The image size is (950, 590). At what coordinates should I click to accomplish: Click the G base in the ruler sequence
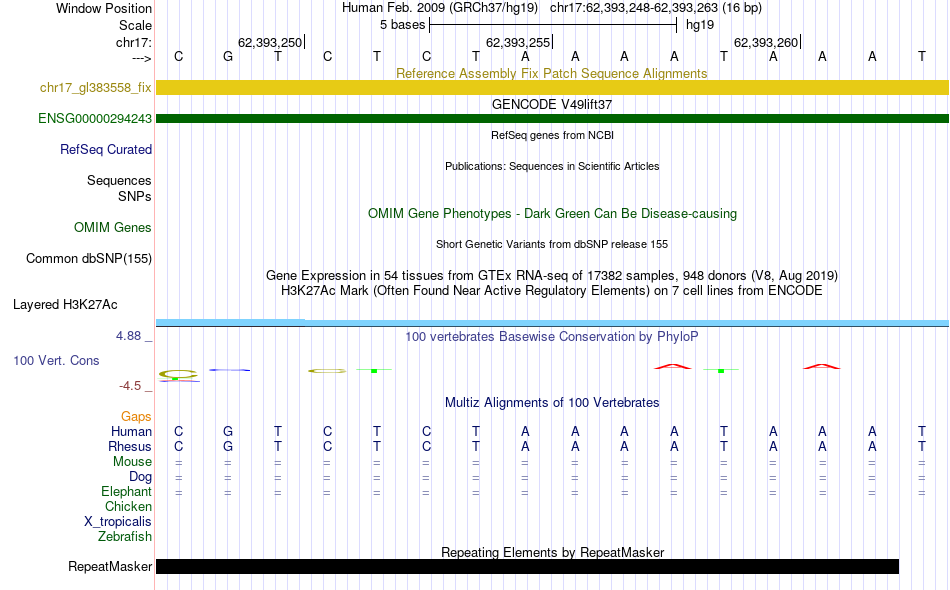228,56
